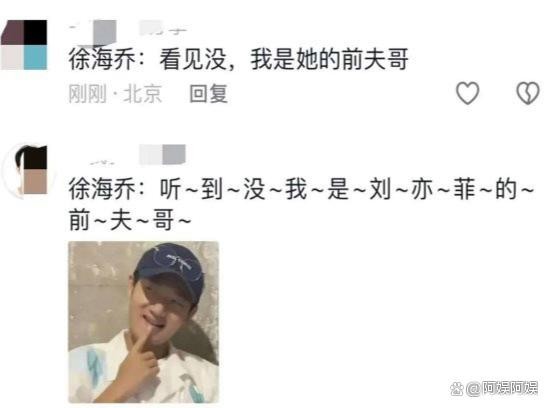Viewport: 549px width, 408px height.
Task: Tap the grey badge beside the first username
Action: 104,33
